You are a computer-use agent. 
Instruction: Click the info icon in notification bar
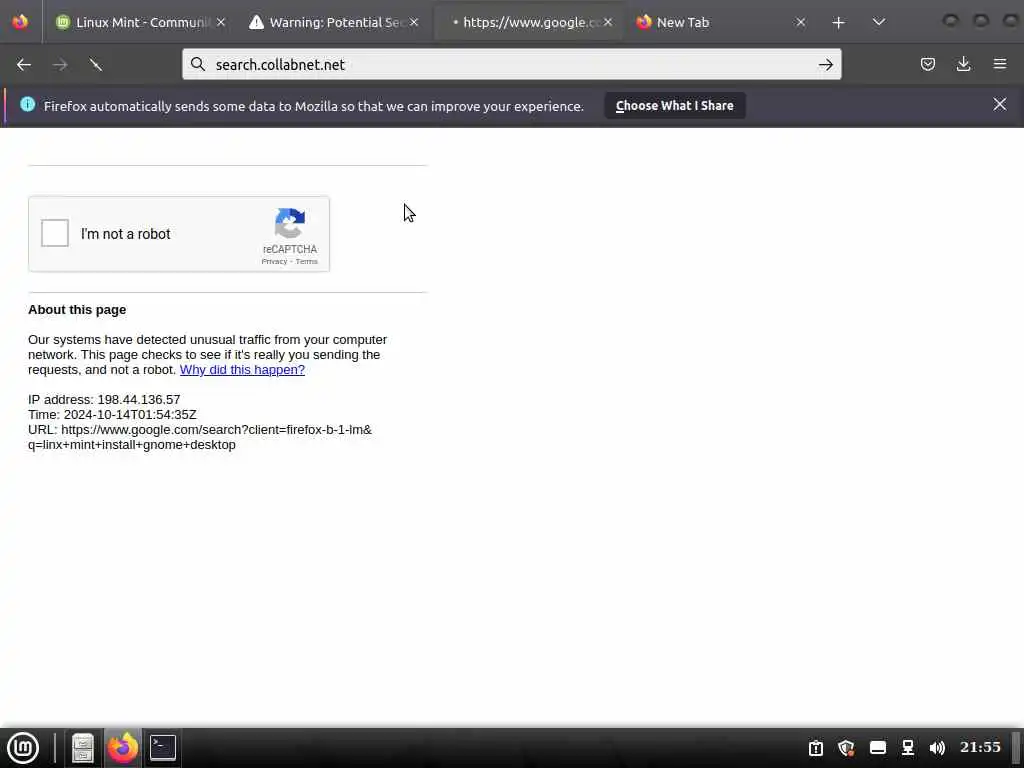click(27, 104)
